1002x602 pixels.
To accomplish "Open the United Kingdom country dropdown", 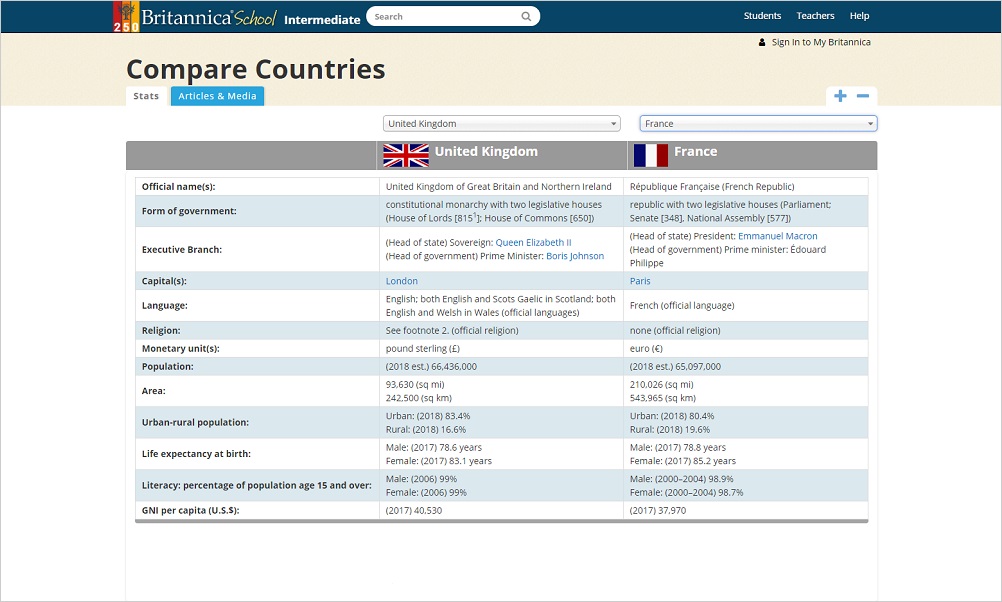I will (501, 124).
